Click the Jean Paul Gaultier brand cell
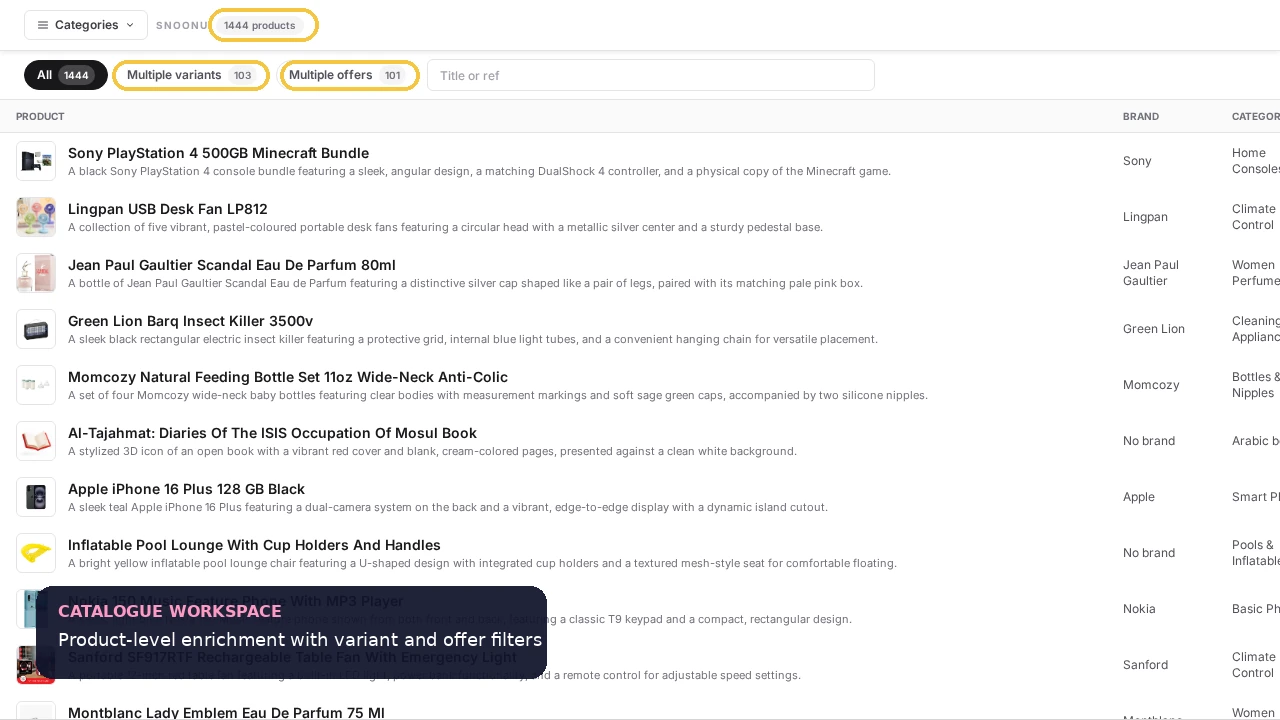 [1151, 273]
